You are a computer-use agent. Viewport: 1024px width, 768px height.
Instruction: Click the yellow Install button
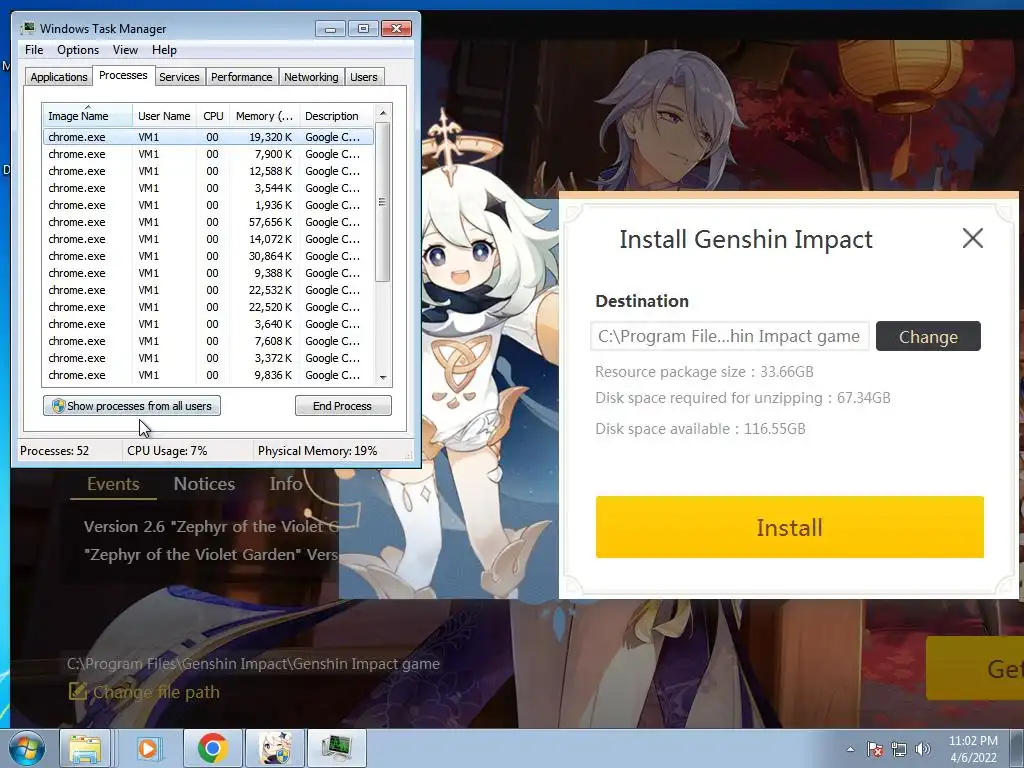790,527
